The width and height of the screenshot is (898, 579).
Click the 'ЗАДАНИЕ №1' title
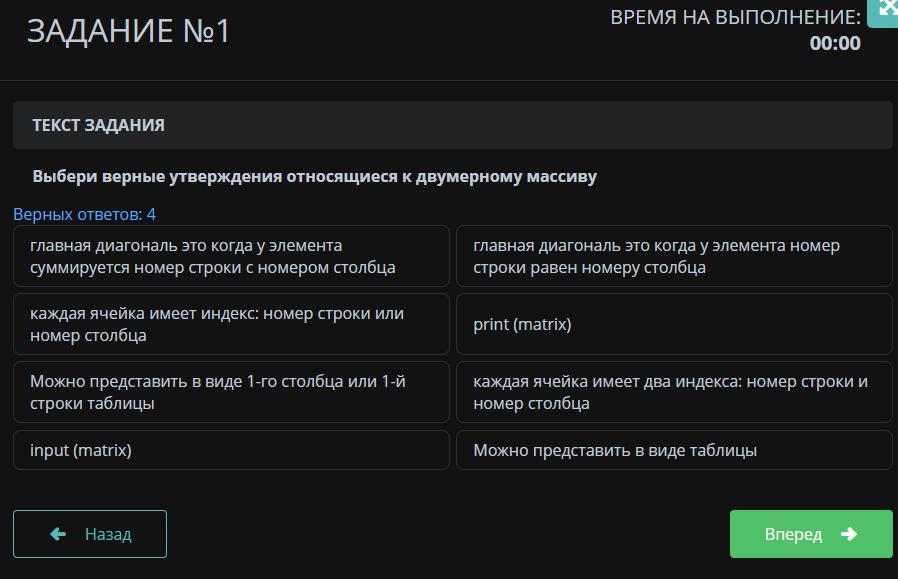click(x=129, y=31)
